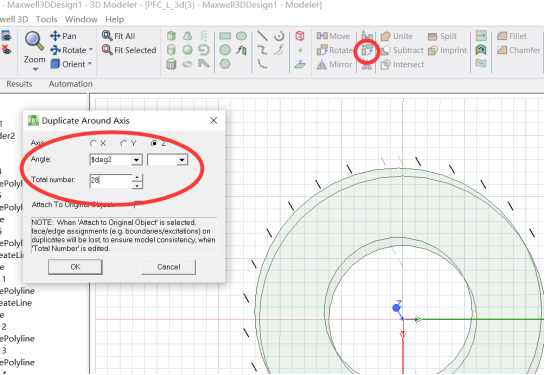Select the Three Point Arc tool
This screenshot has width=545, height=375.
click(262, 64)
